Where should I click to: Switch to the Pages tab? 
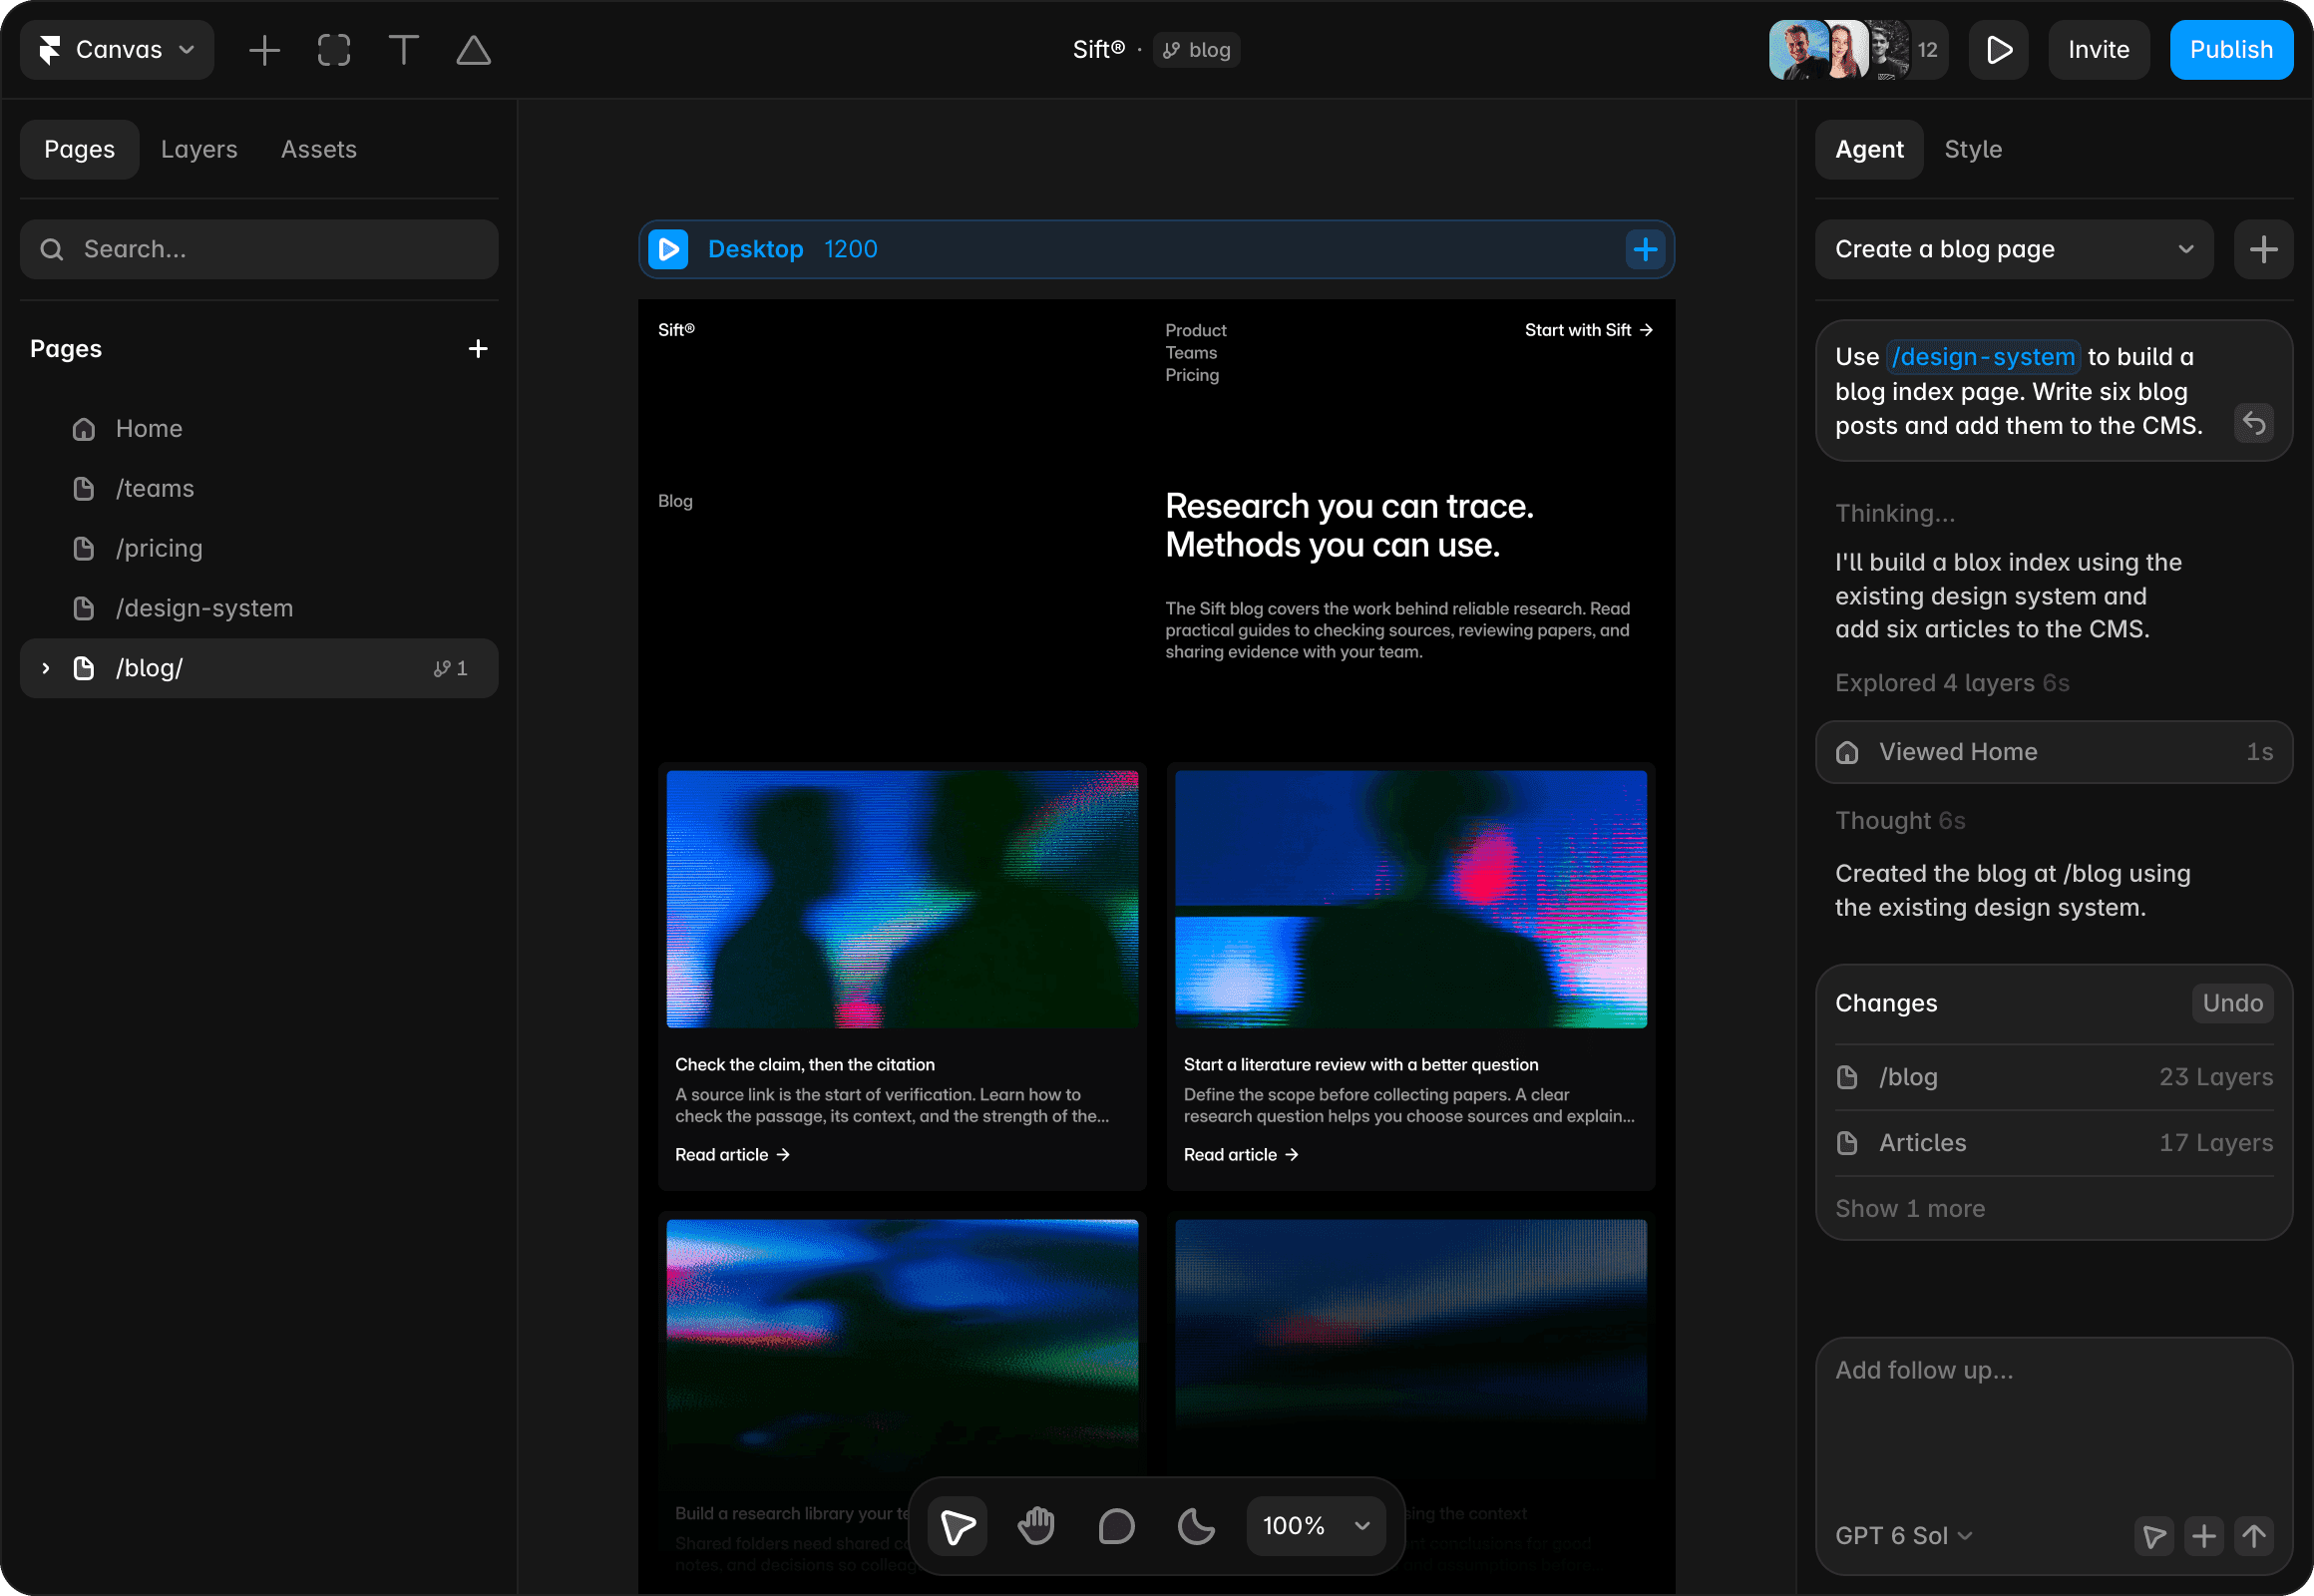pos(80,150)
